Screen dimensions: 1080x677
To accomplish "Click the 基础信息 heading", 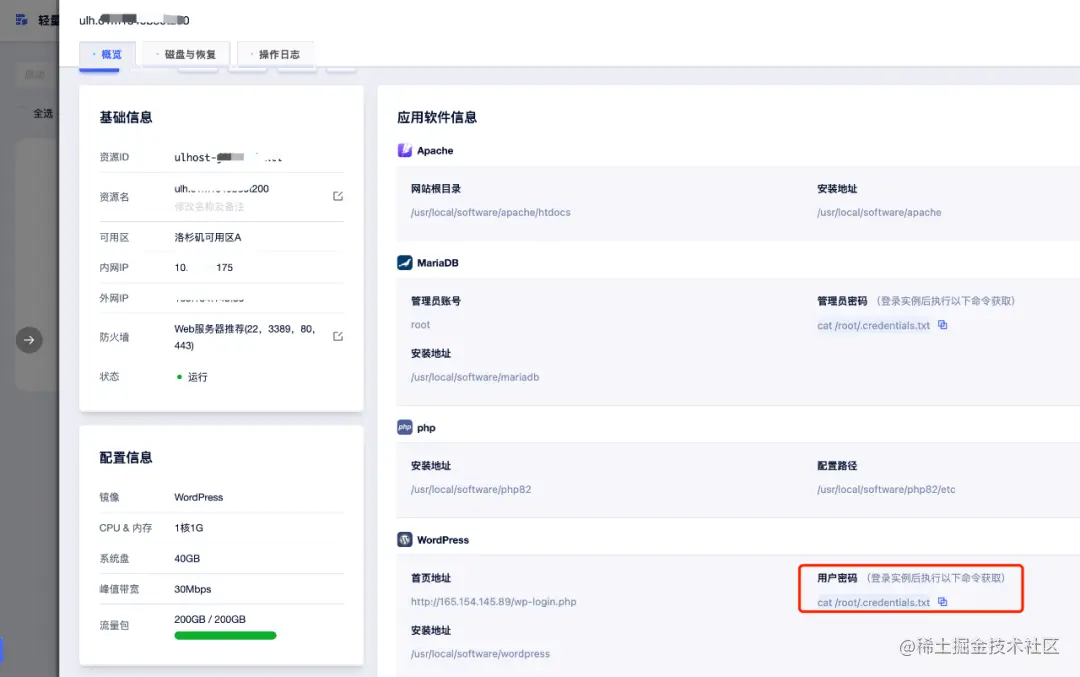I will click(125, 117).
